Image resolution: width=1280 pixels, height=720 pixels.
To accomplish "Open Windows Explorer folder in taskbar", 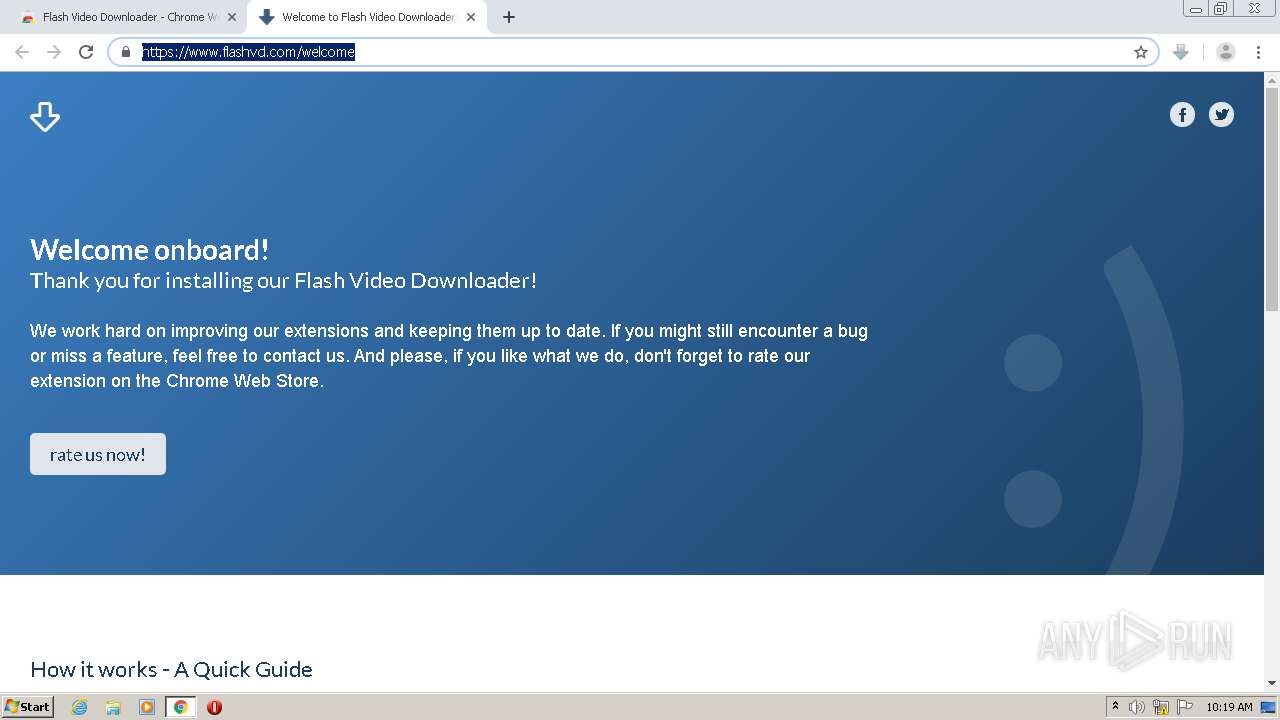I will tap(113, 707).
